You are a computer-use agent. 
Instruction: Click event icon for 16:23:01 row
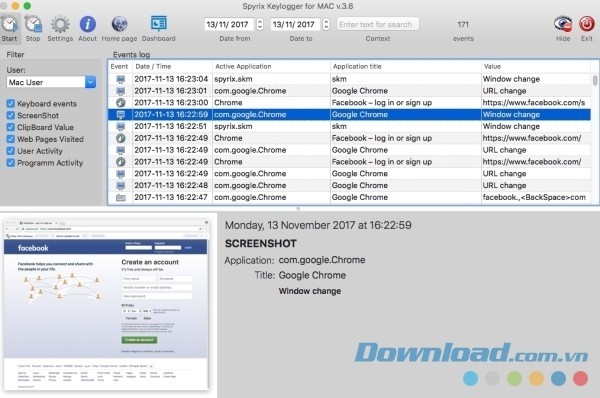pyautogui.click(x=121, y=91)
